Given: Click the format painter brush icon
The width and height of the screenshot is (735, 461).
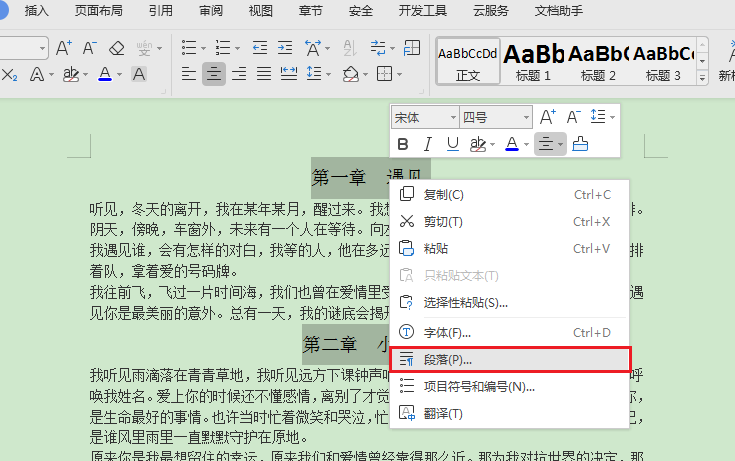Looking at the screenshot, I should tap(580, 144).
